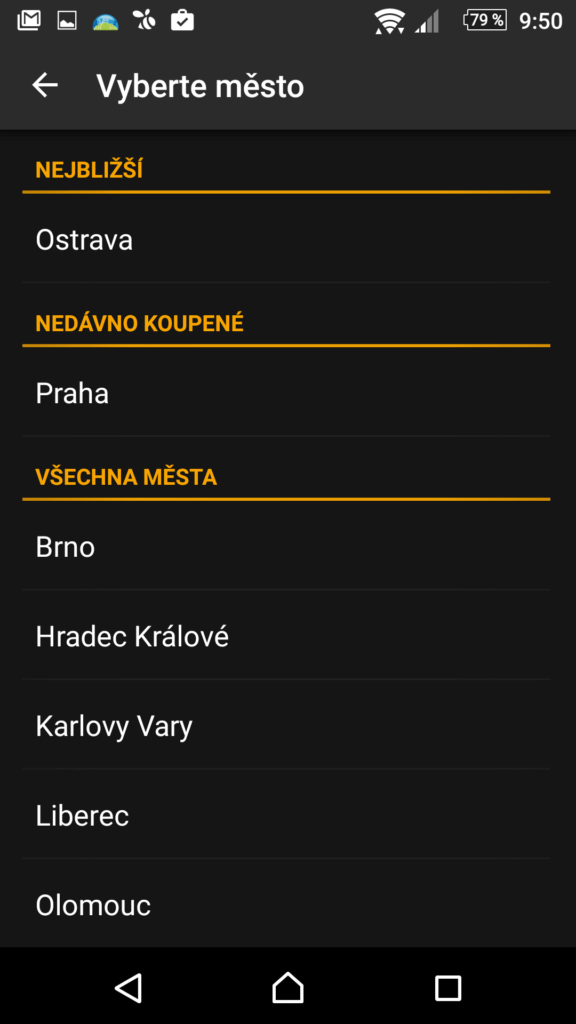Choose Brno from all cities

point(286,547)
